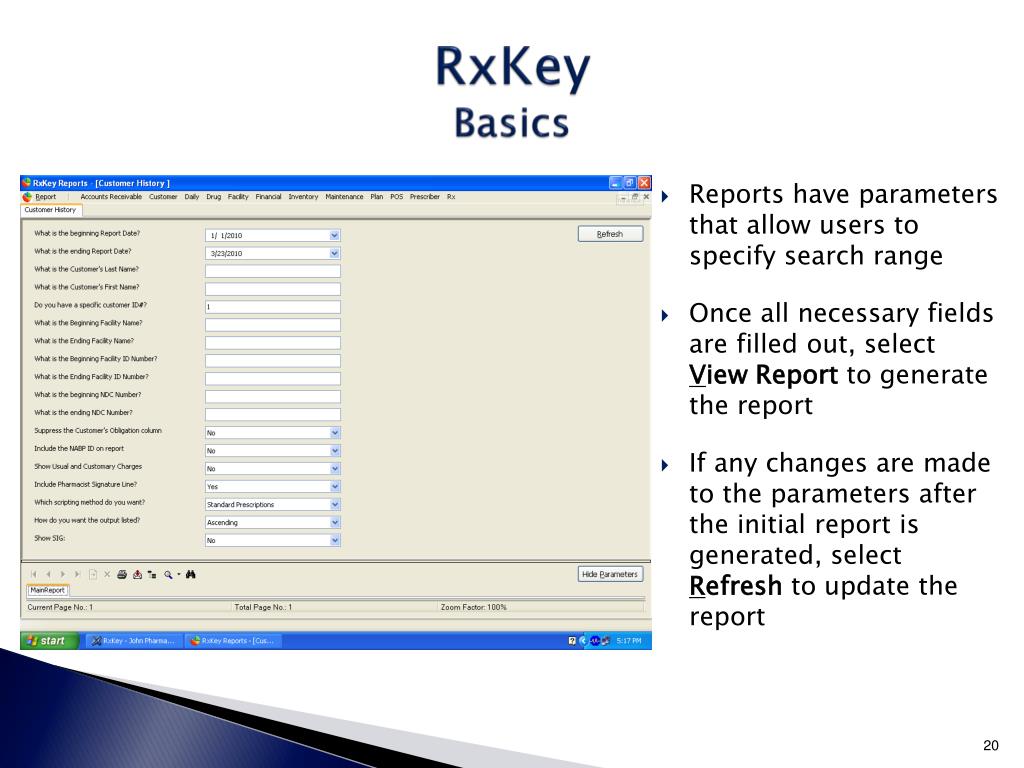
Task: Select the Customer History tab
Action: (51, 210)
